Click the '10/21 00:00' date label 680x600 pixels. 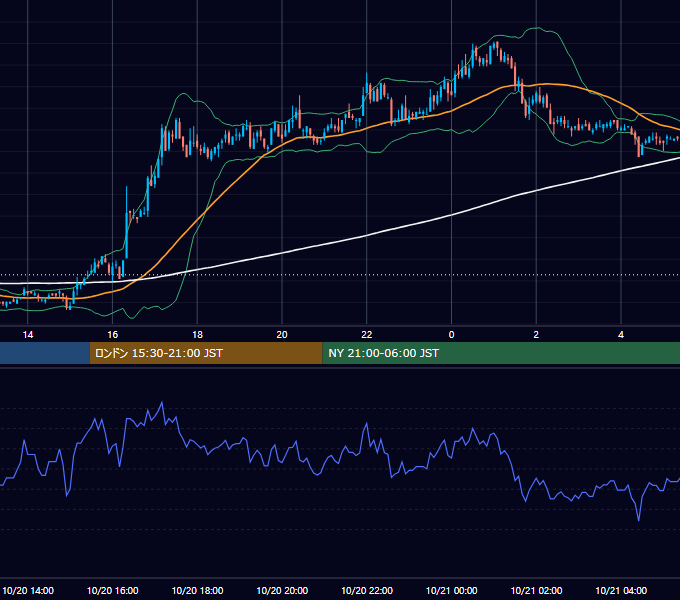(x=451, y=590)
